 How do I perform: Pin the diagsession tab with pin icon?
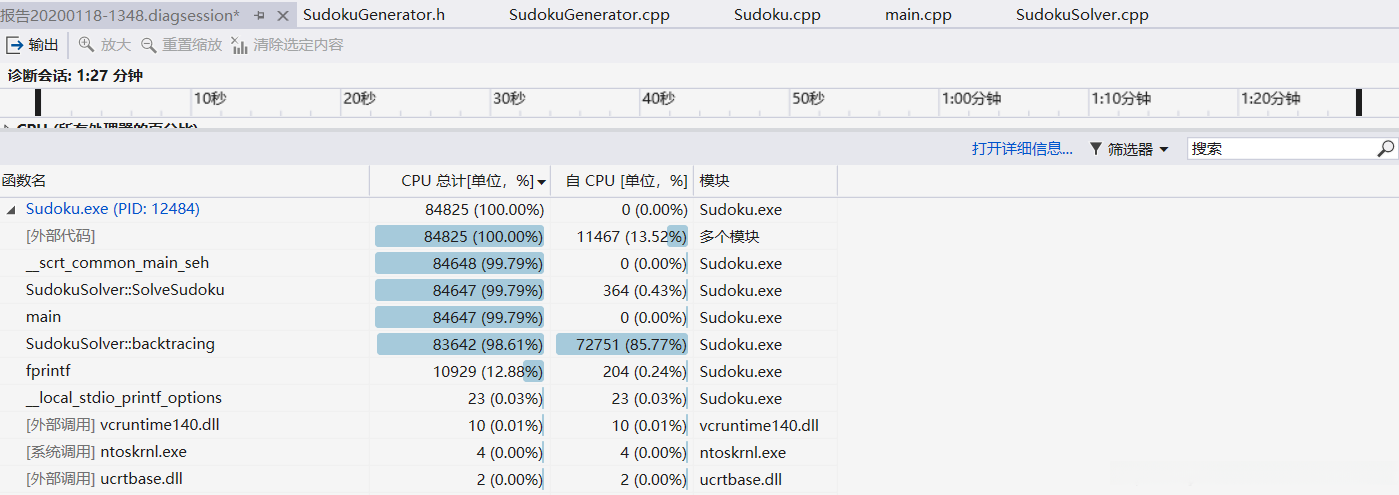tap(259, 15)
